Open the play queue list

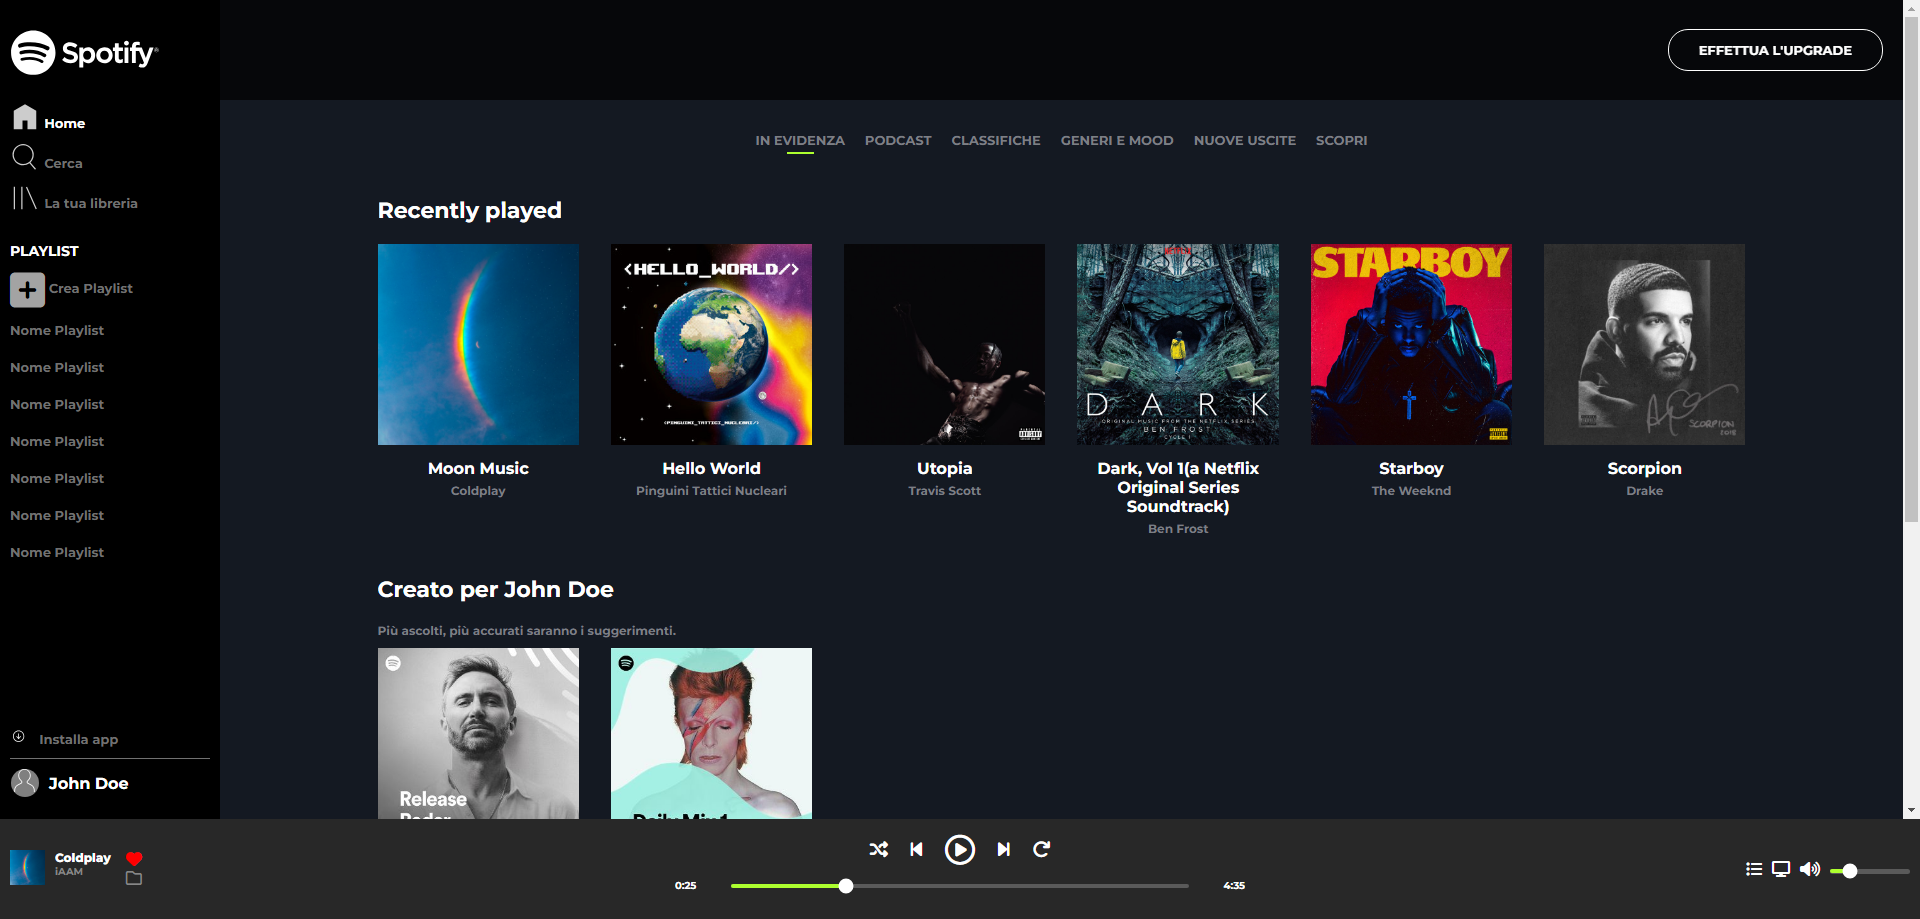tap(1754, 869)
